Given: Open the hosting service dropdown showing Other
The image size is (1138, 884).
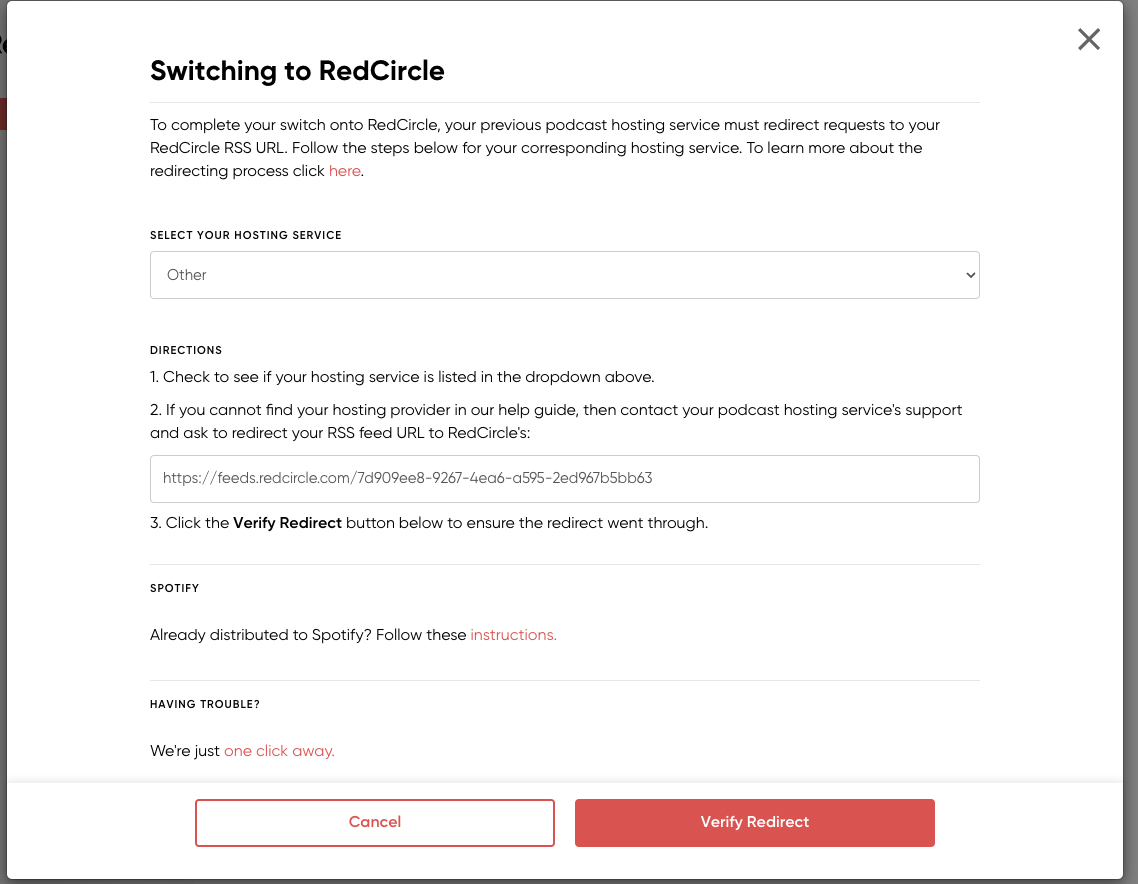Looking at the screenshot, I should tap(565, 275).
